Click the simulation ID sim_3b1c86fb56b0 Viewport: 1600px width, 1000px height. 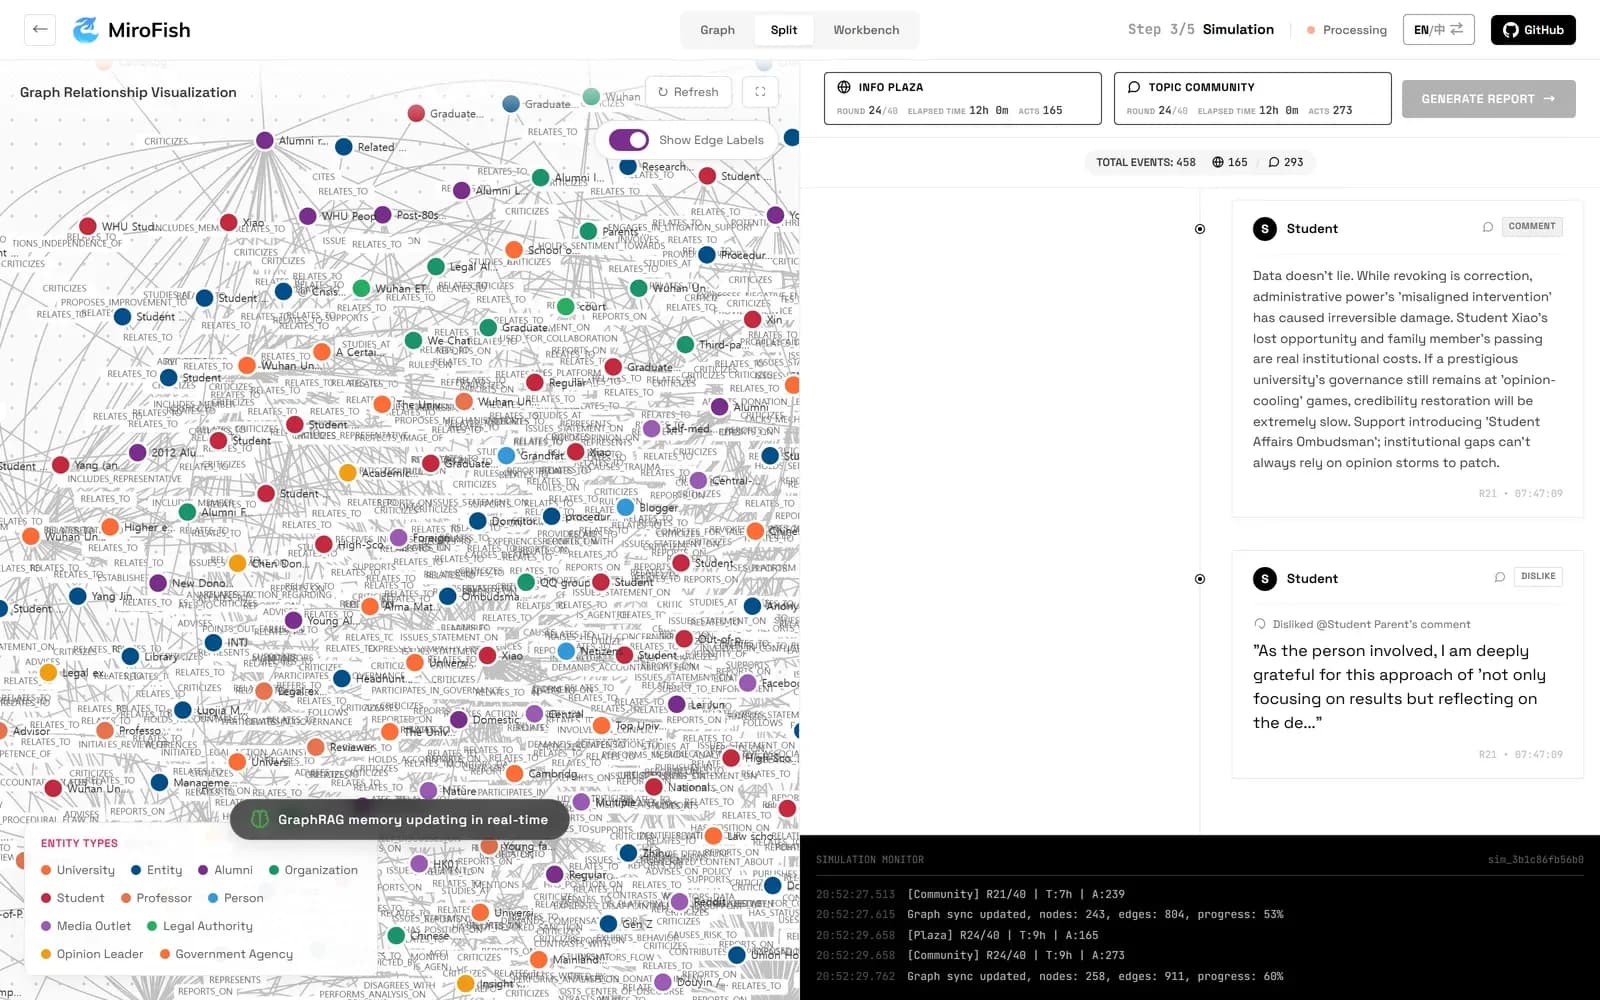coord(1536,860)
